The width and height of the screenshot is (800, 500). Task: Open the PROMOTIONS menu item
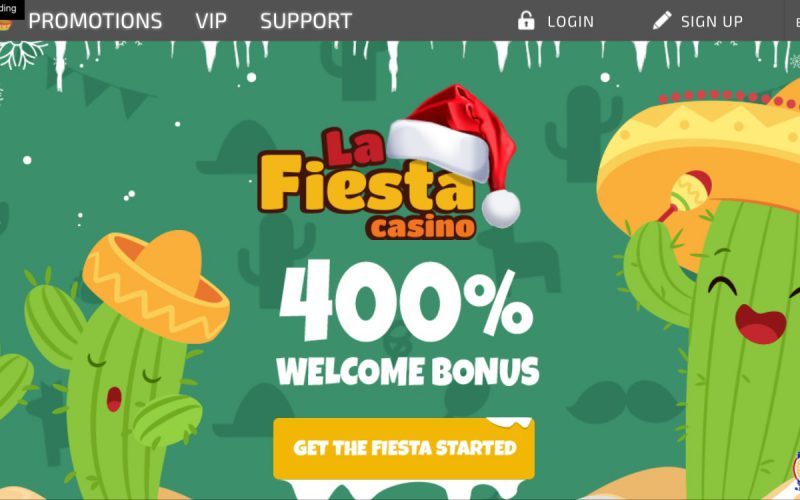95,21
